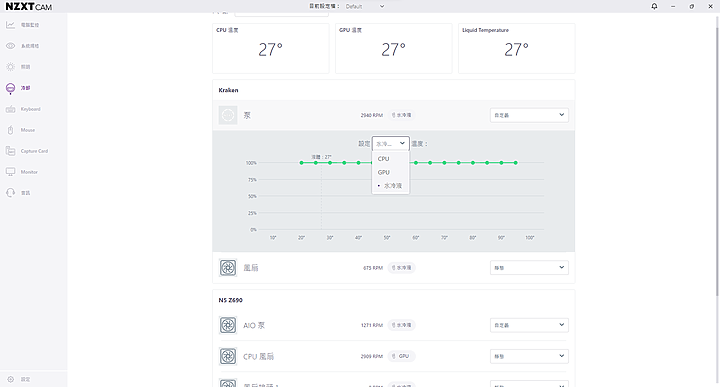720x387 pixels.
Task: Click the NZXT CAM logo
Action: [x=28, y=6]
